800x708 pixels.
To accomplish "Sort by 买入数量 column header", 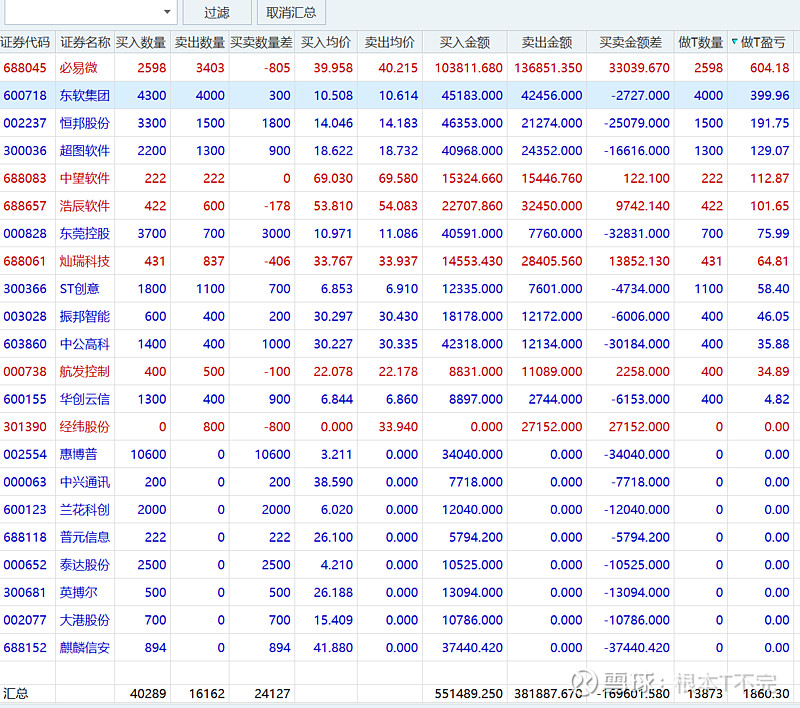I will [142, 42].
